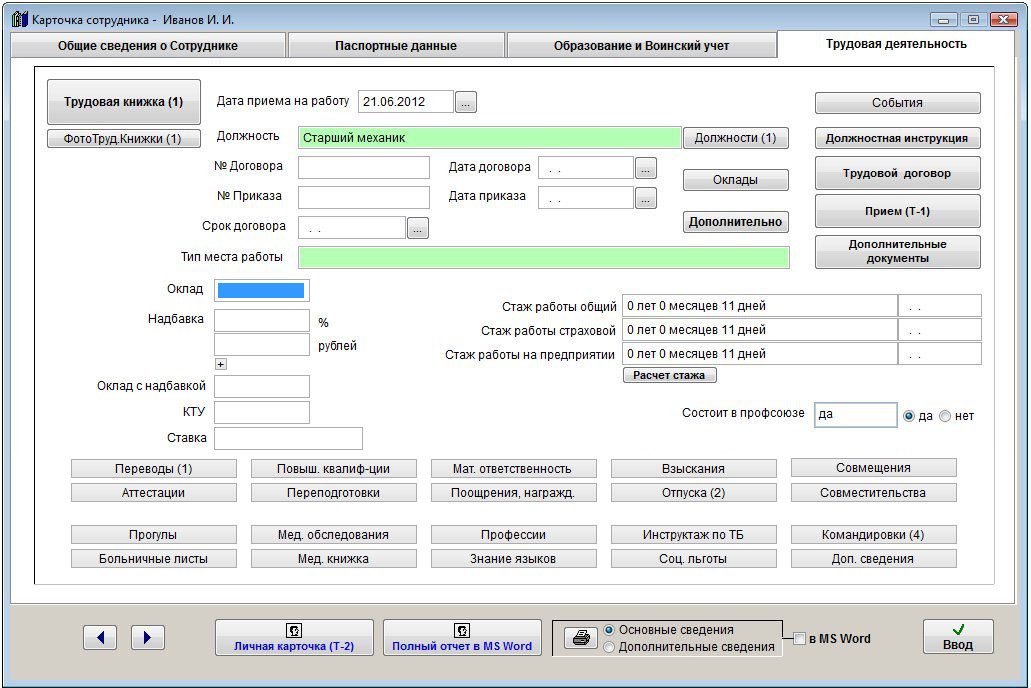1031x688 pixels.
Task: Open date picker for Дата приема на работу
Action: tap(467, 101)
